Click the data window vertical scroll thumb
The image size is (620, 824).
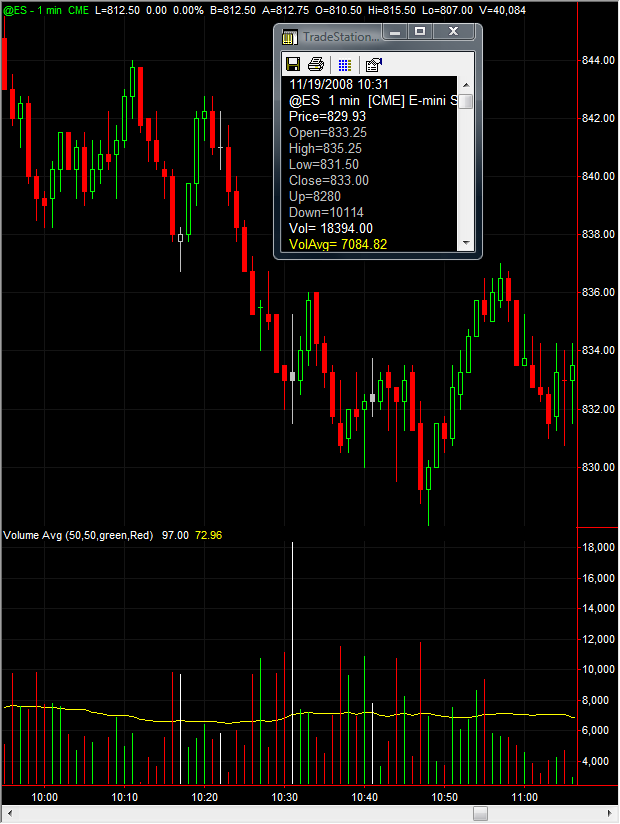[x=466, y=101]
